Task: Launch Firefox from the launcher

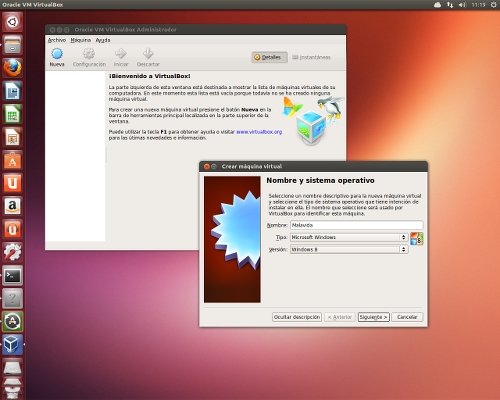Action: click(x=13, y=68)
